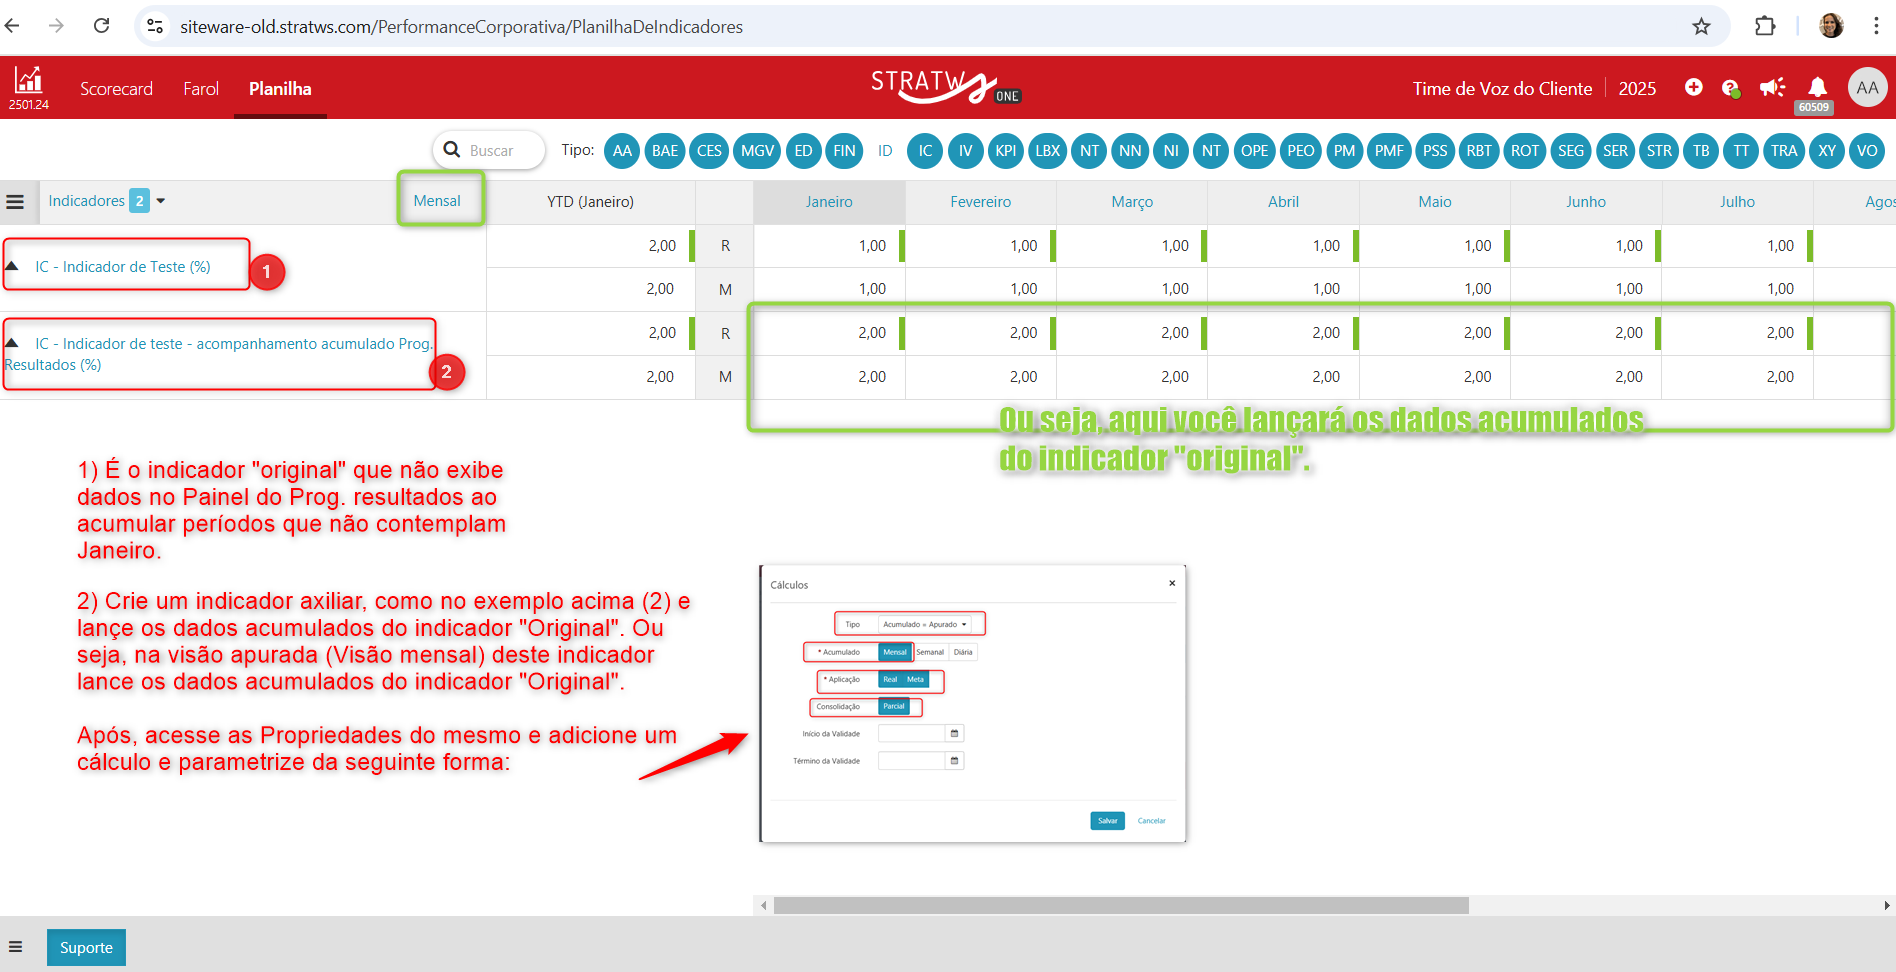The height and width of the screenshot is (972, 1896).
Task: Click the Suporte button
Action: [86, 947]
